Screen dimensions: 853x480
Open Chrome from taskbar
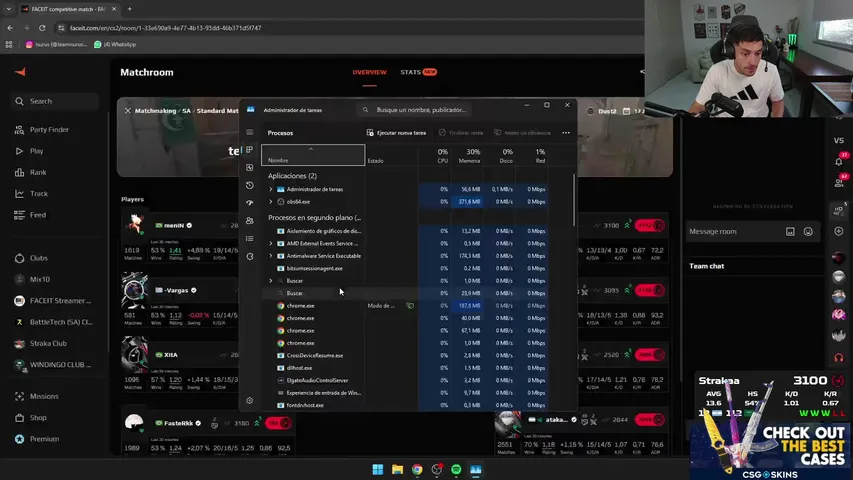click(417, 469)
